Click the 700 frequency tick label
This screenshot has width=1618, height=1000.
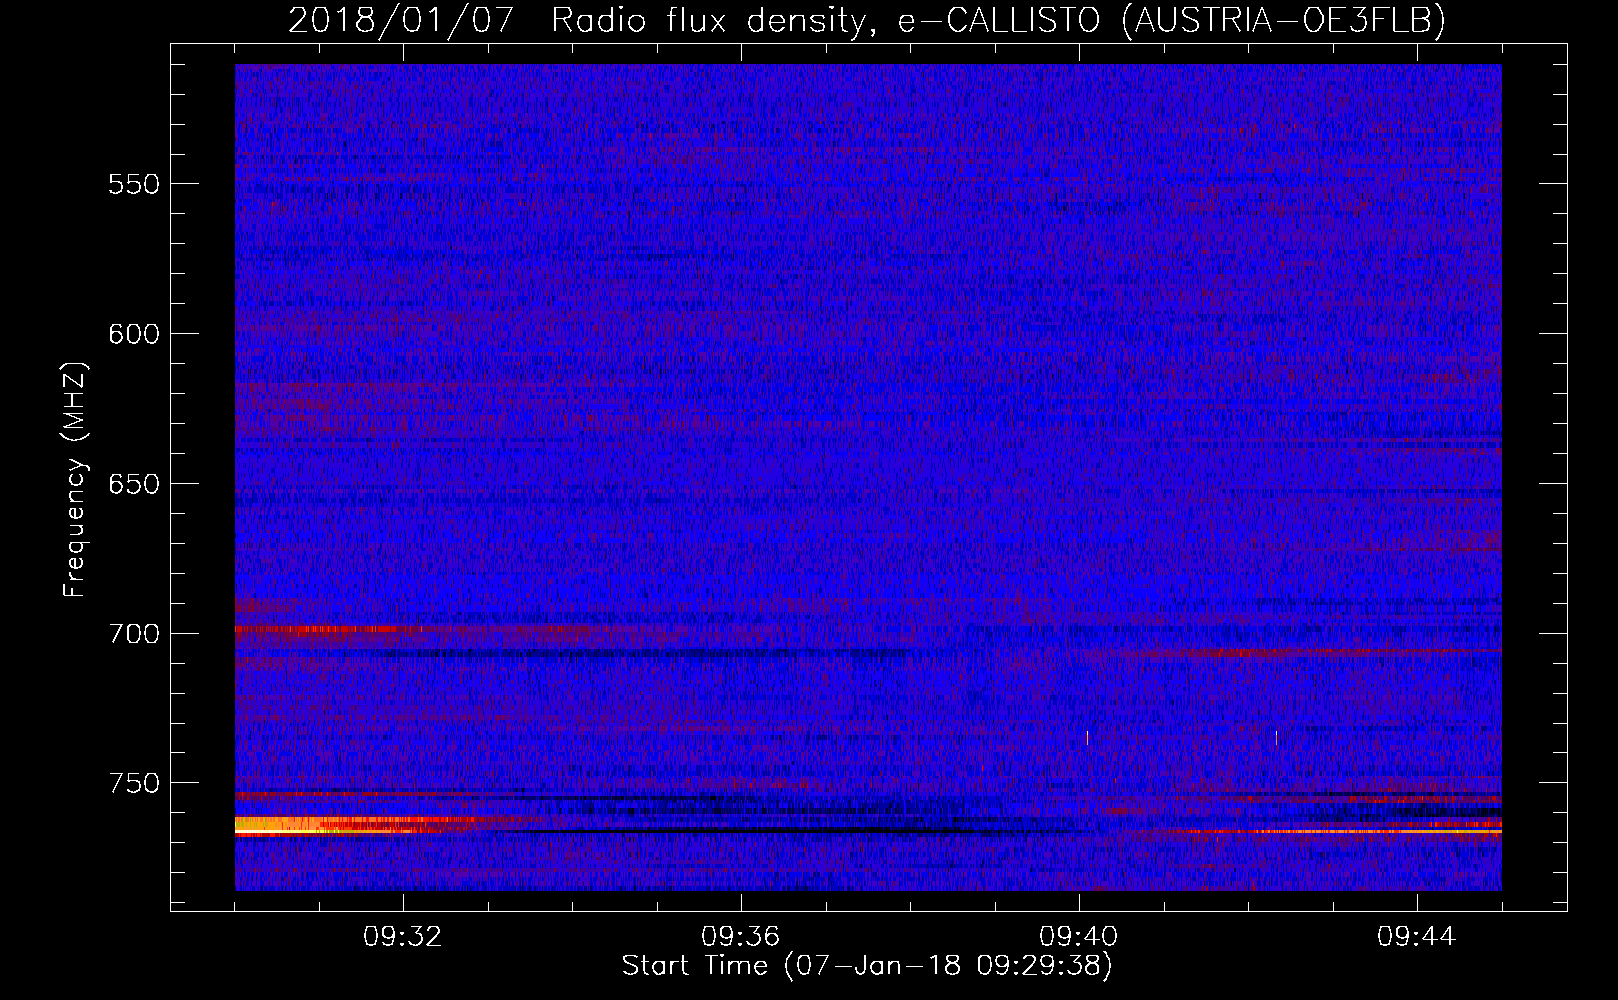[134, 634]
